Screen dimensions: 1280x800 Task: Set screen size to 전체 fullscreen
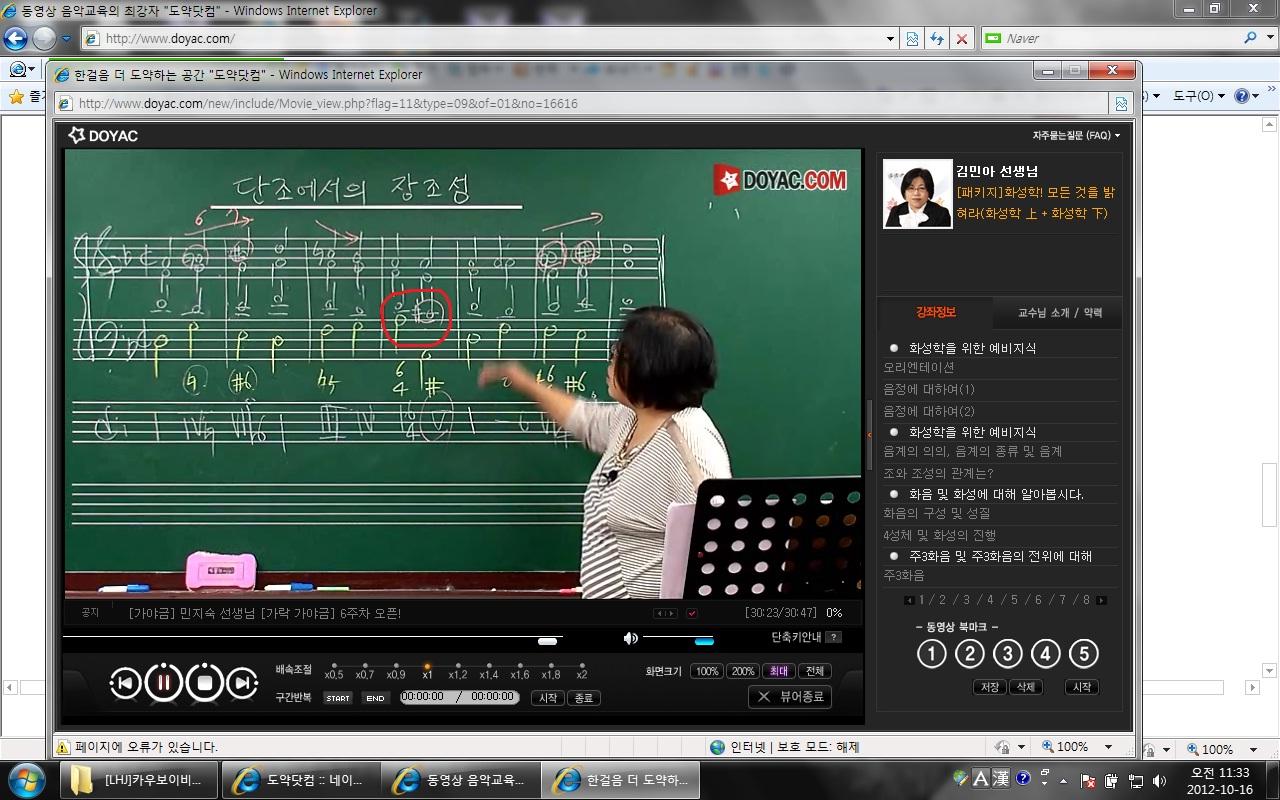click(815, 671)
